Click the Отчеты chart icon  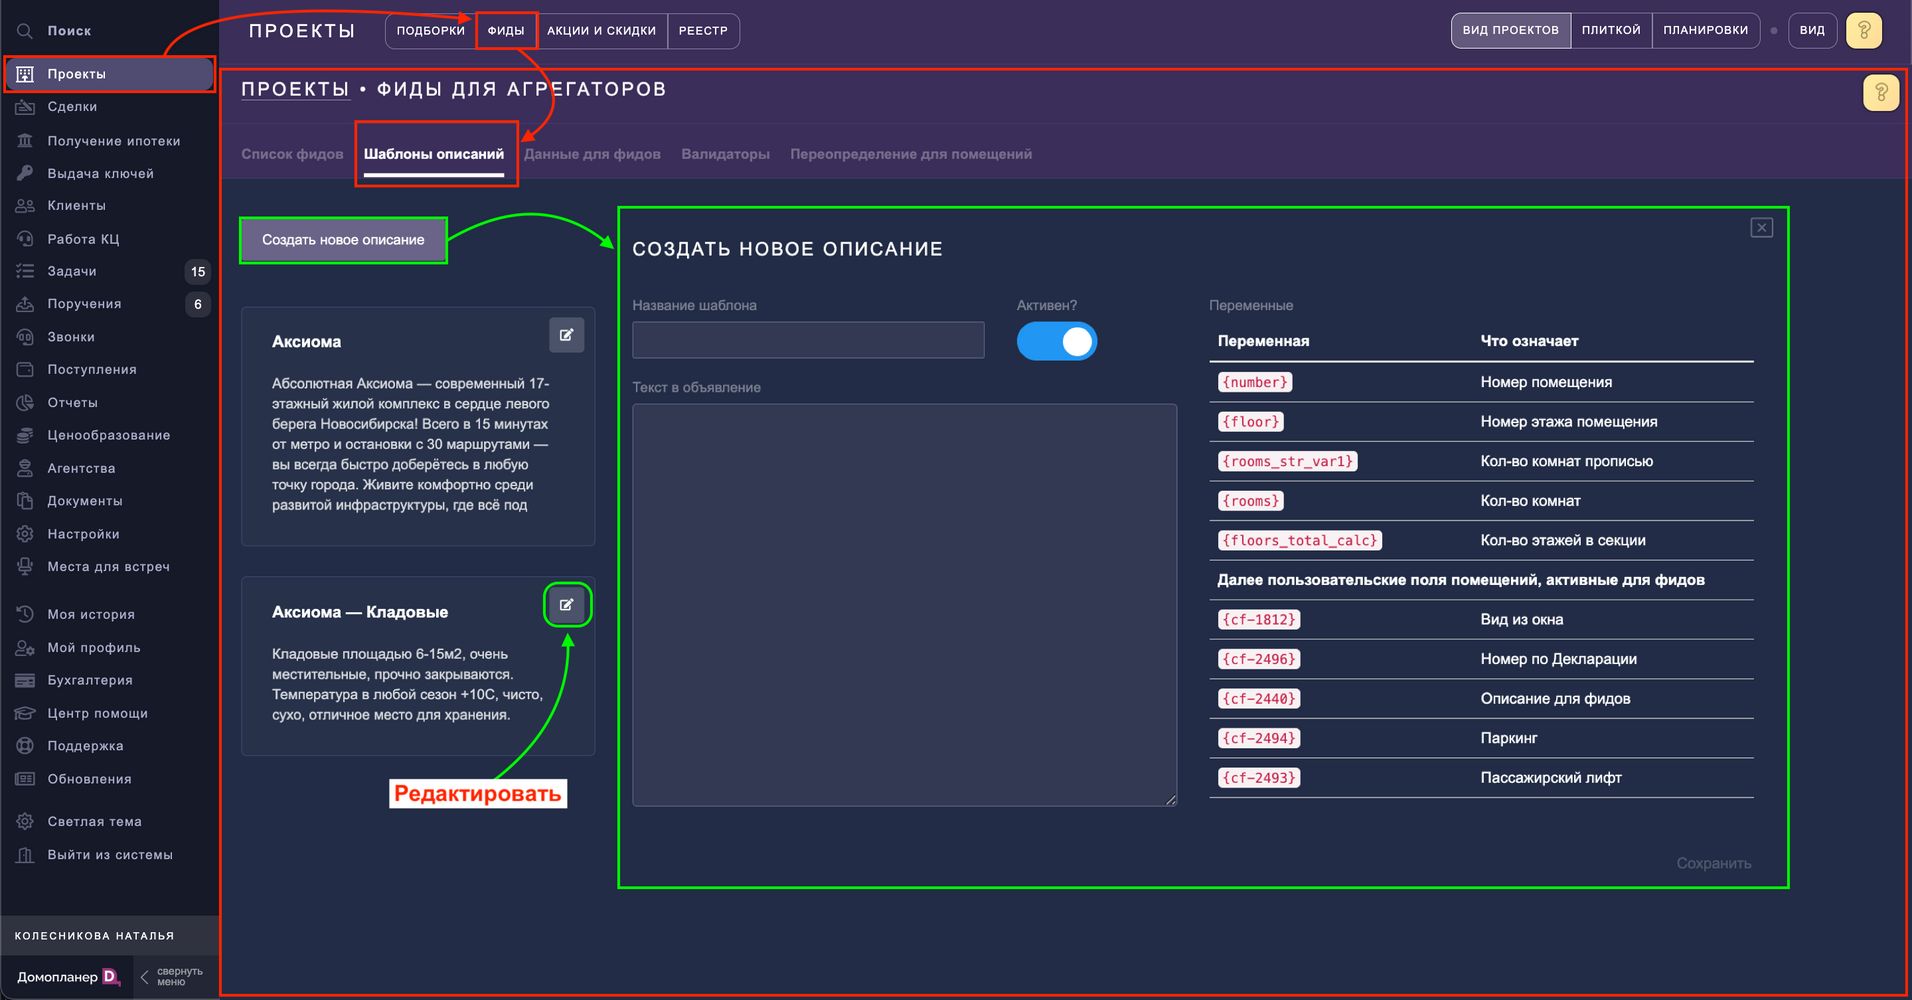tap(25, 403)
